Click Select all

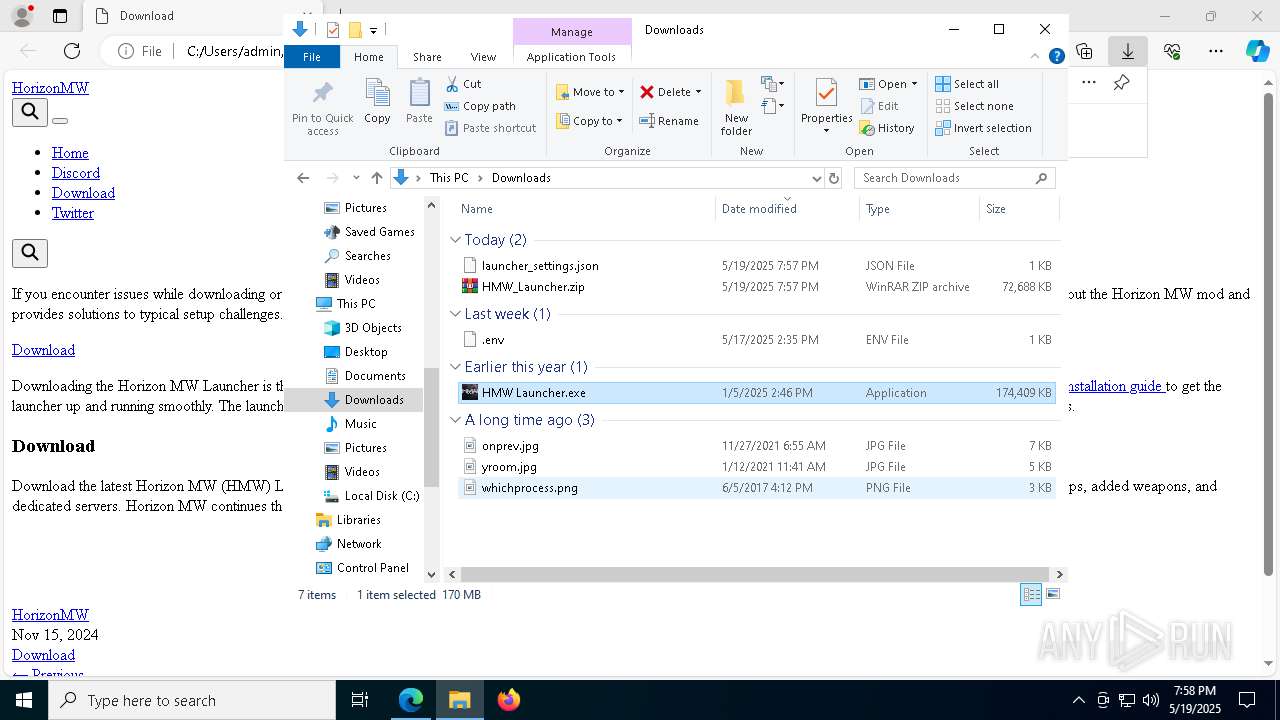click(967, 84)
